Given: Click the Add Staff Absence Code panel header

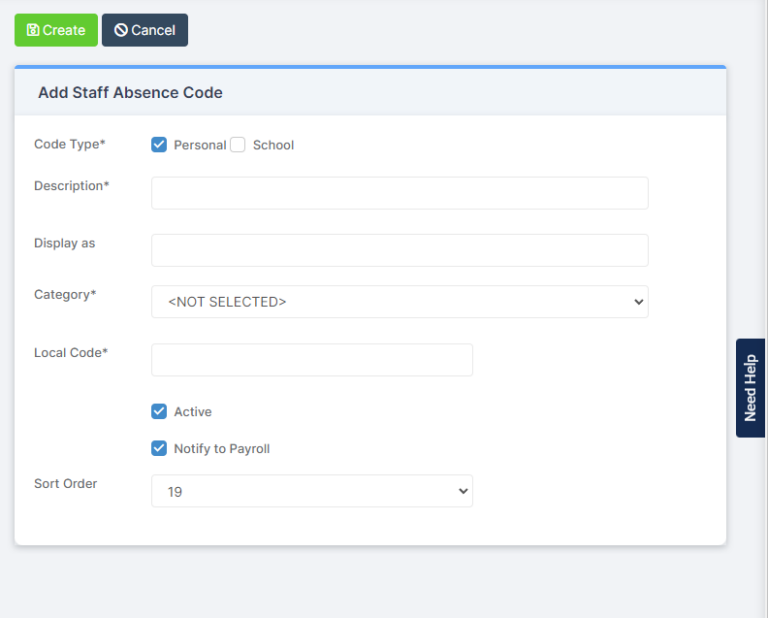Looking at the screenshot, I should [x=130, y=93].
